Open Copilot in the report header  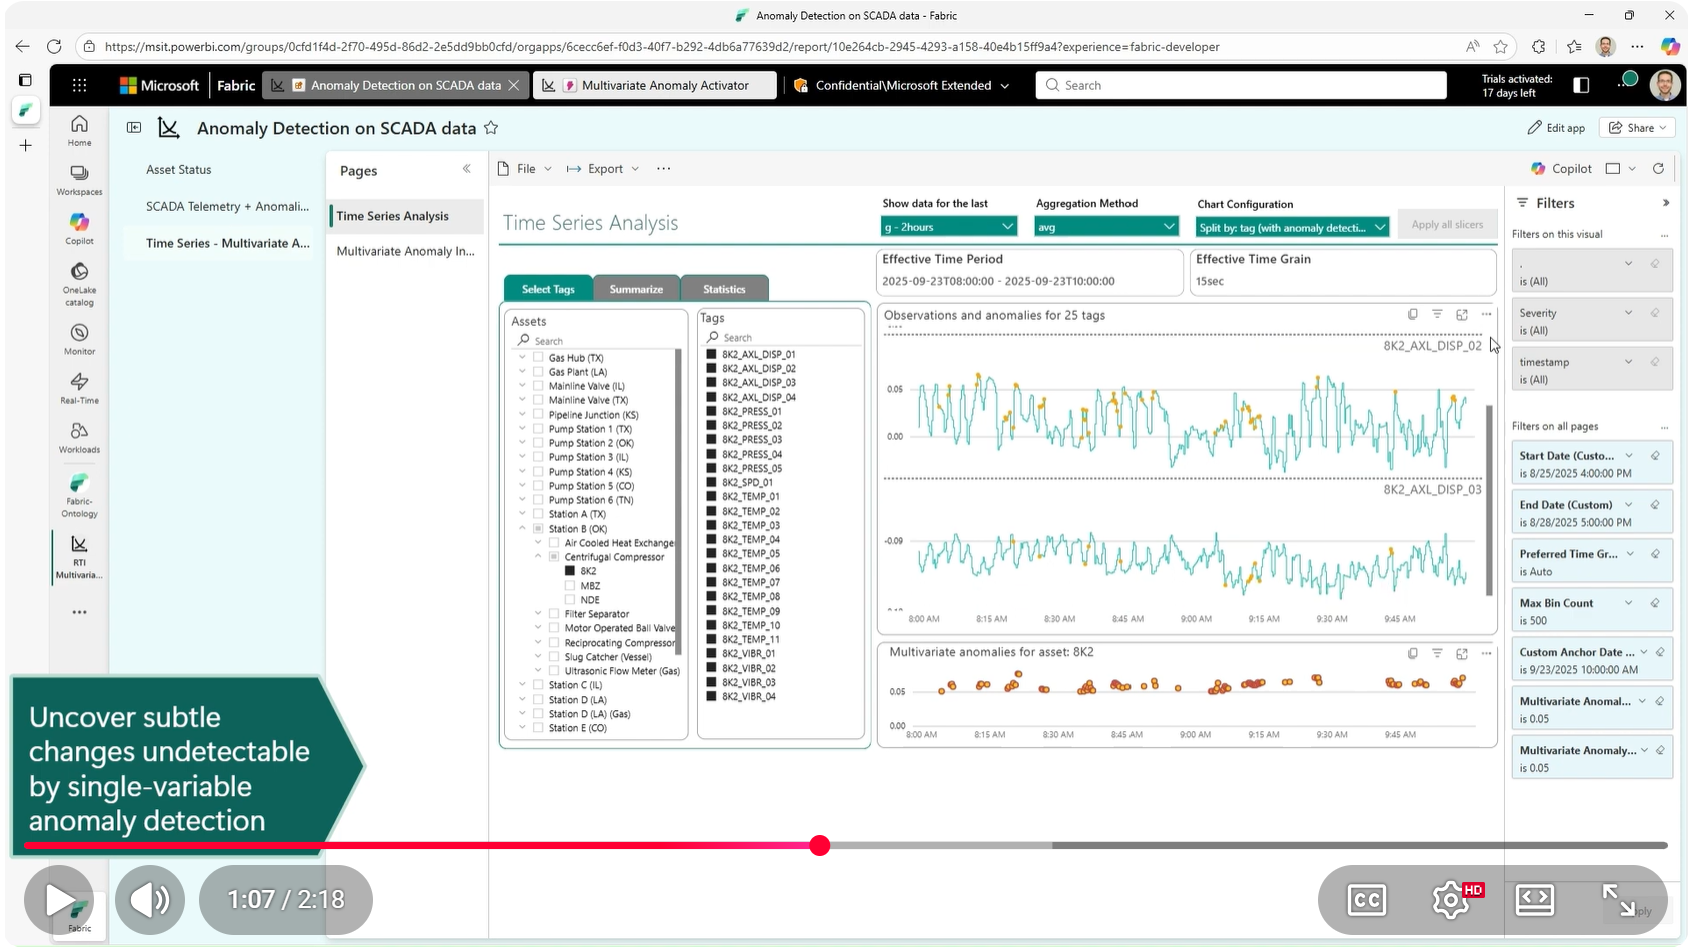tap(1561, 168)
